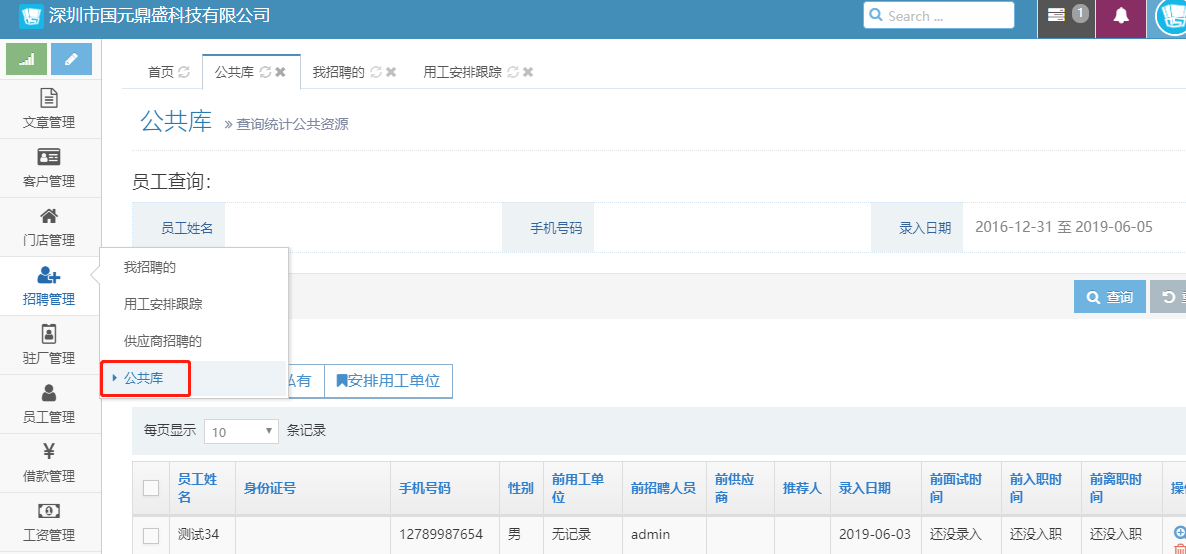Image resolution: width=1186 pixels, height=554 pixels.
Task: Open 借款管理 yen icon in sidebar
Action: pyautogui.click(x=49, y=462)
